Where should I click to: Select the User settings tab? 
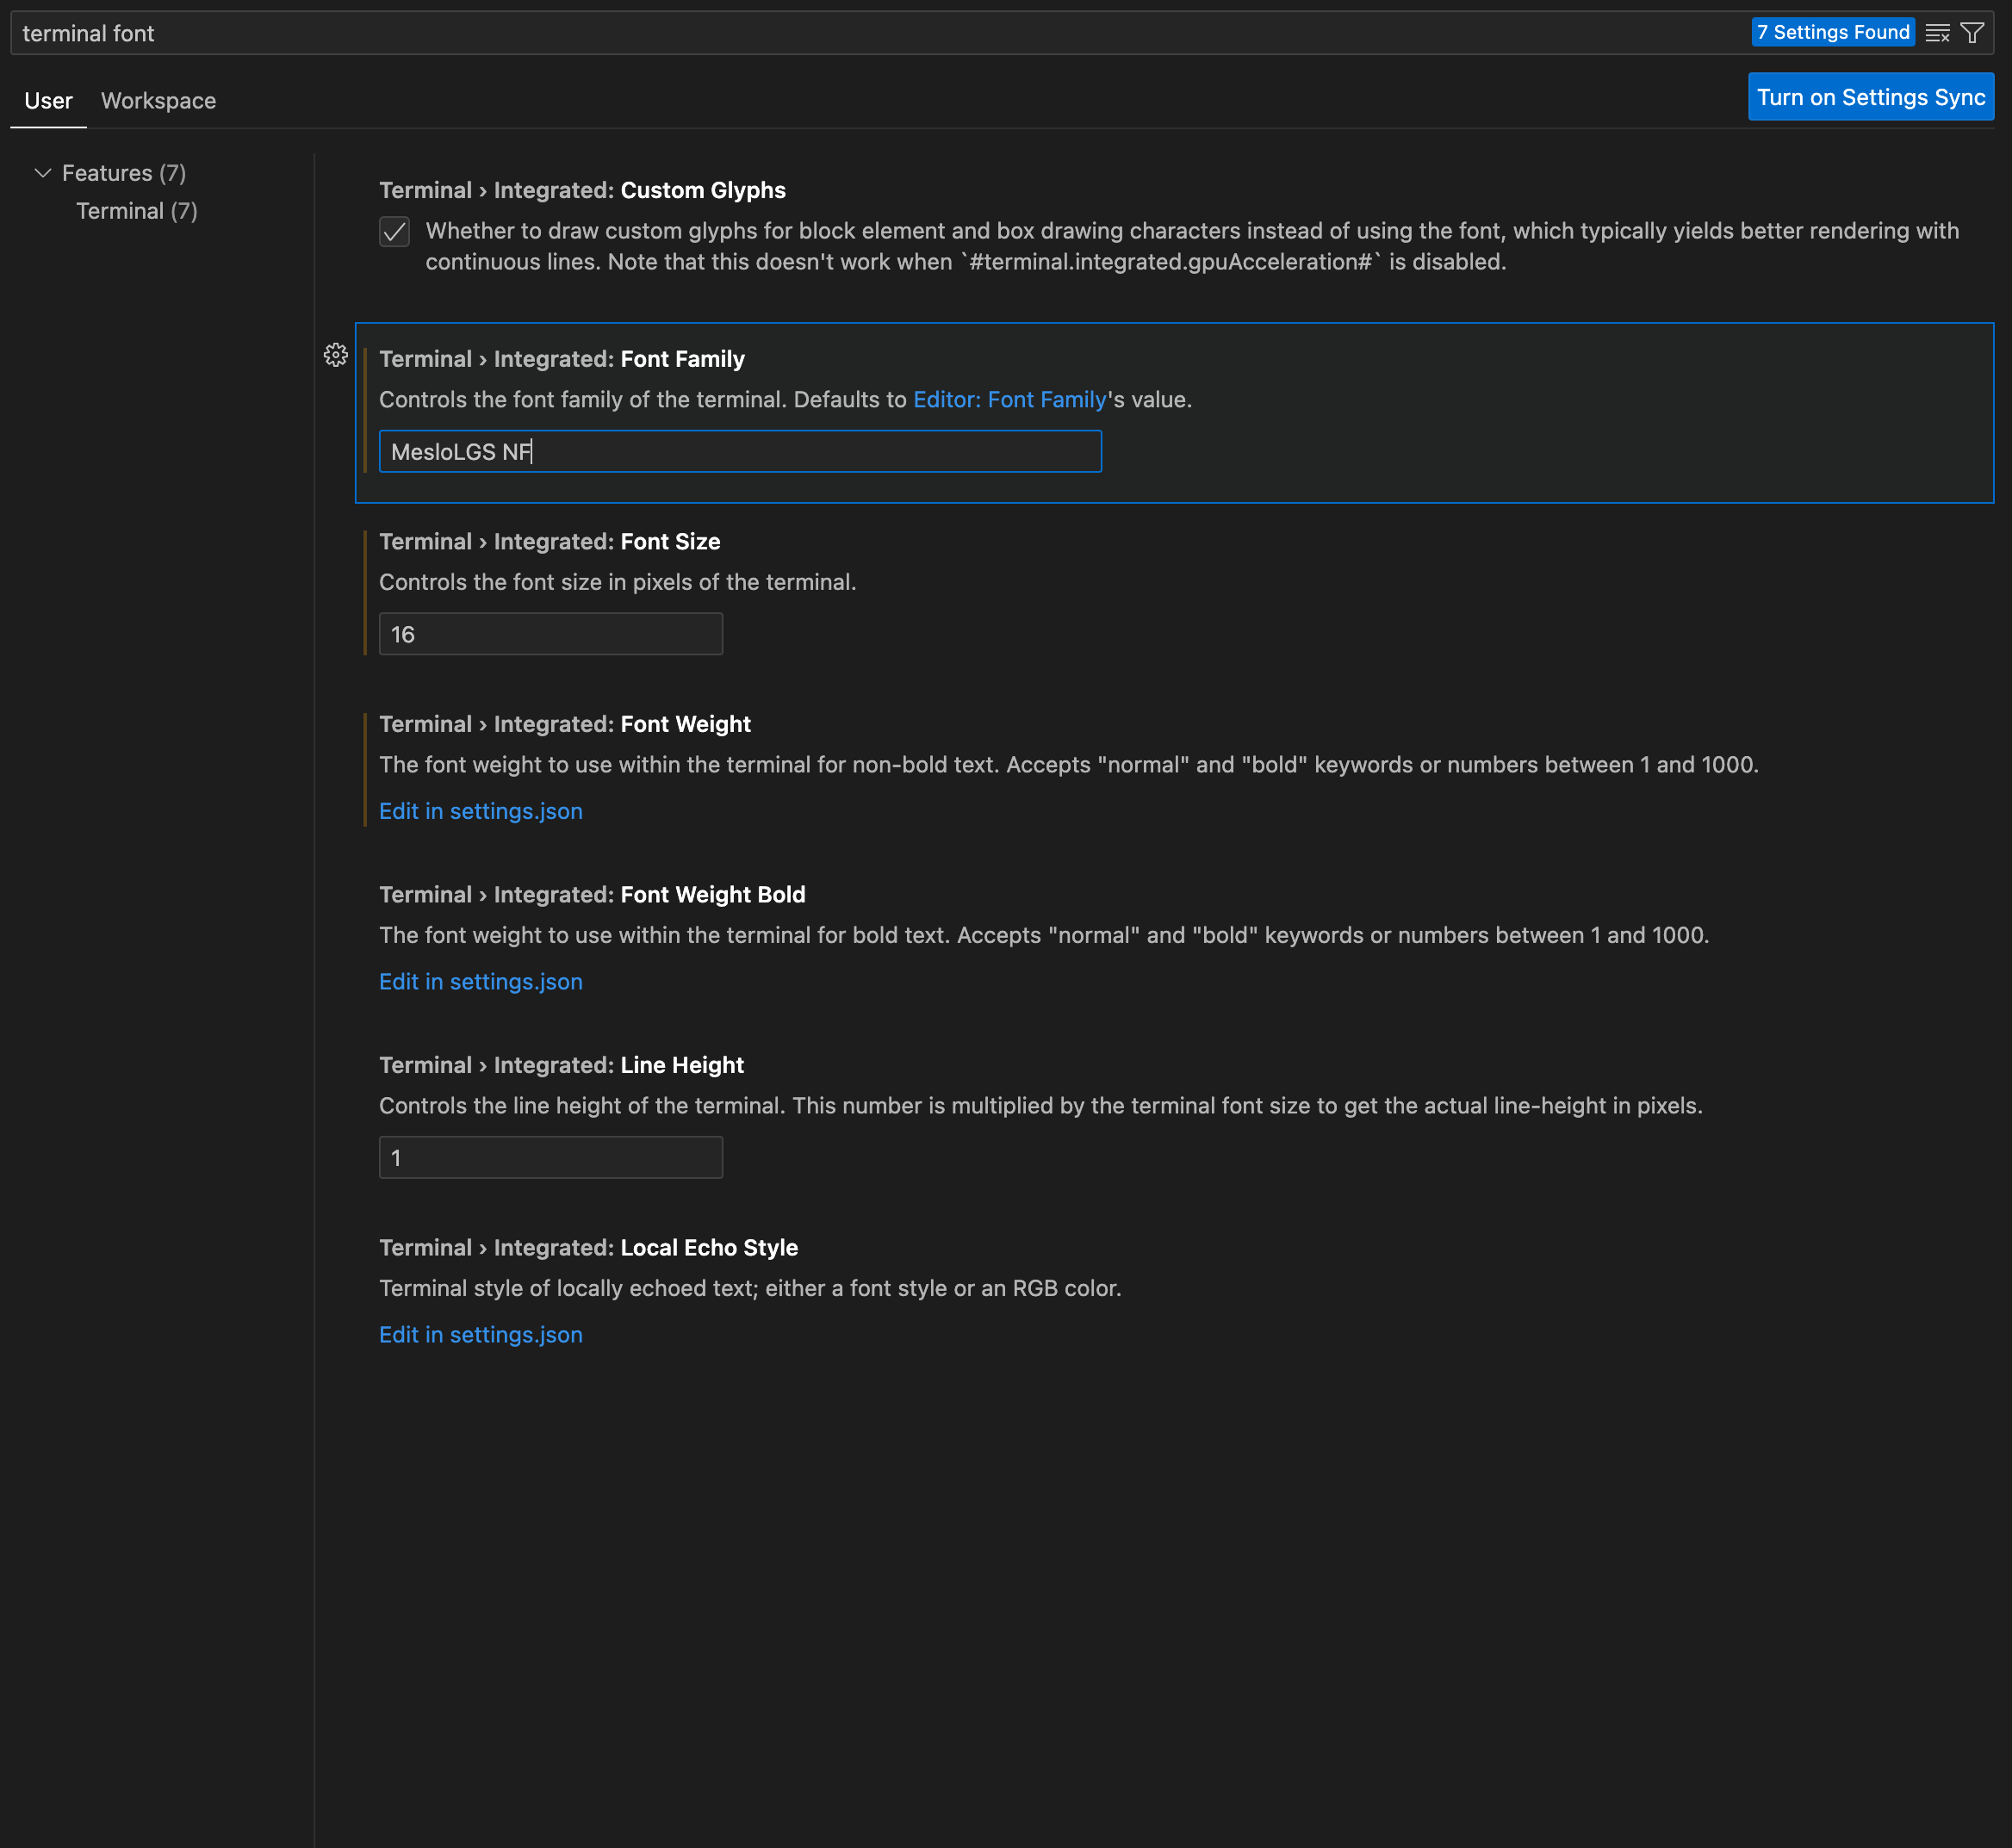[x=48, y=101]
